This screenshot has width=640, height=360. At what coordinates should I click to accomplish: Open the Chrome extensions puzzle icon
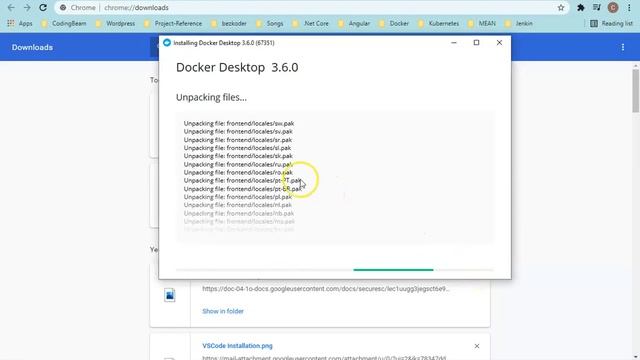[x=581, y=8]
